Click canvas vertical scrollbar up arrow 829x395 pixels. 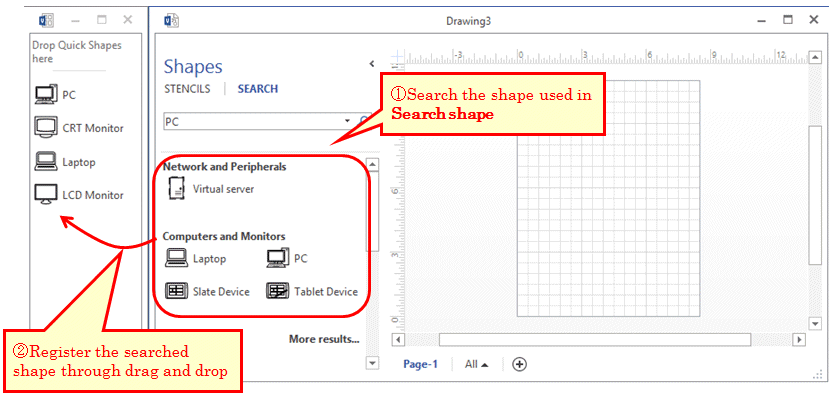click(815, 57)
